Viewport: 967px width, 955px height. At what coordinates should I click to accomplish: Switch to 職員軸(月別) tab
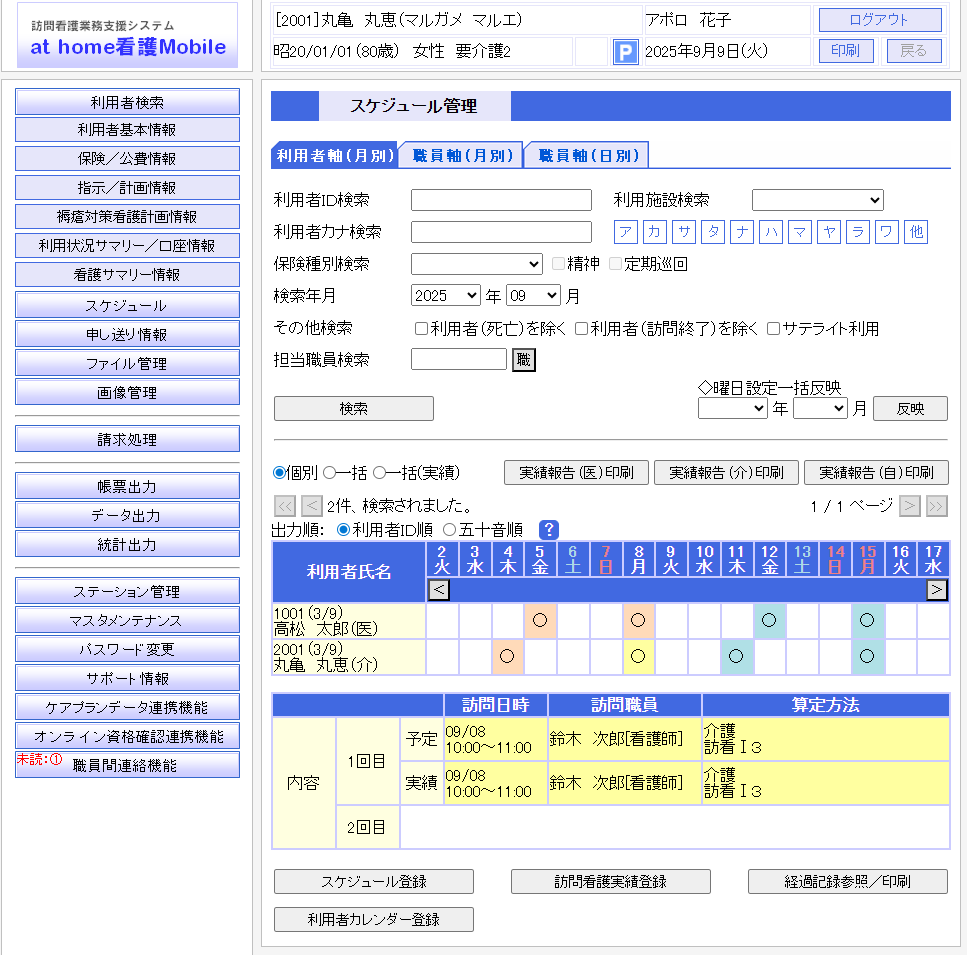coord(461,156)
